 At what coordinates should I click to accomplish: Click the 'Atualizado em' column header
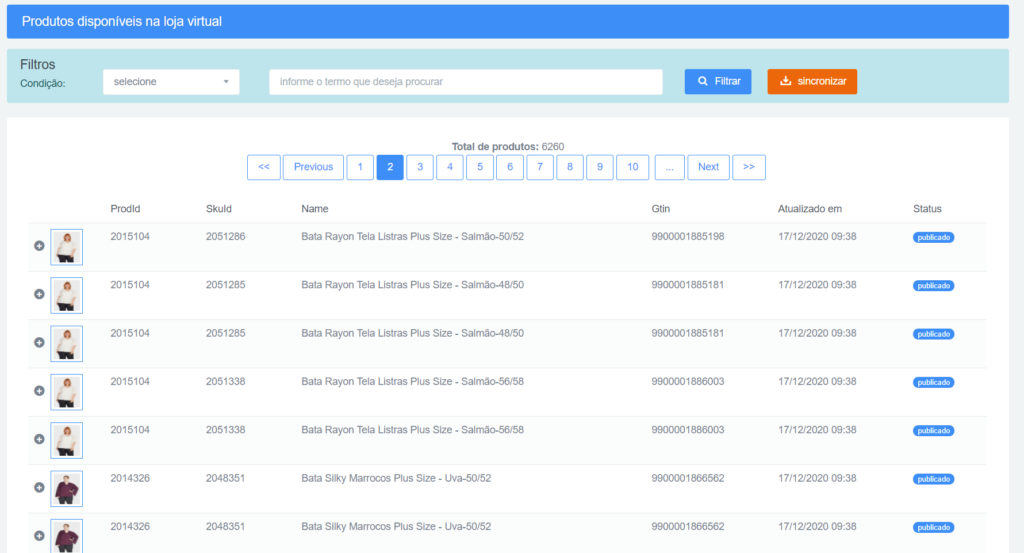click(810, 209)
